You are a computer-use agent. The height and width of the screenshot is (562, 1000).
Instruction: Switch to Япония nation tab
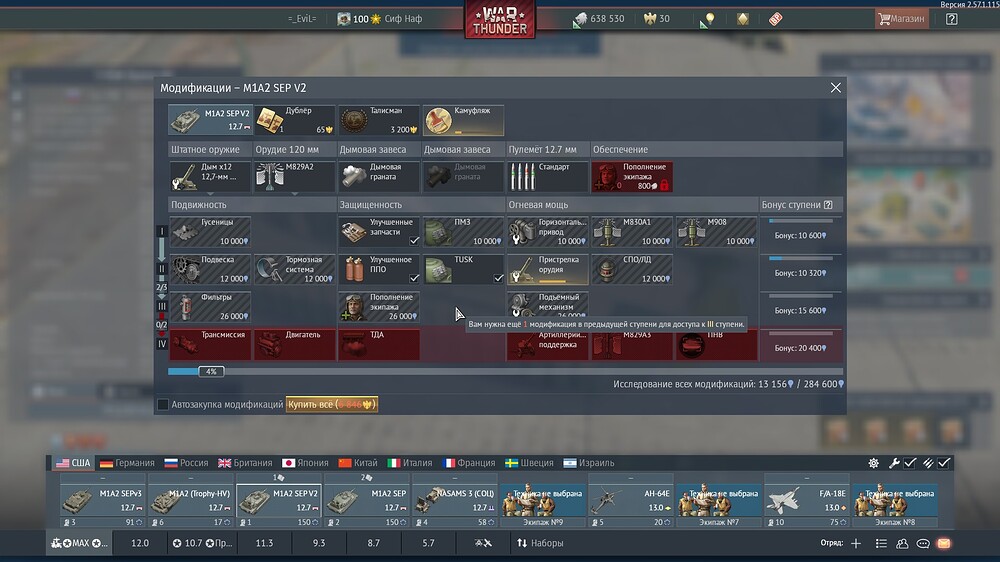pos(305,463)
